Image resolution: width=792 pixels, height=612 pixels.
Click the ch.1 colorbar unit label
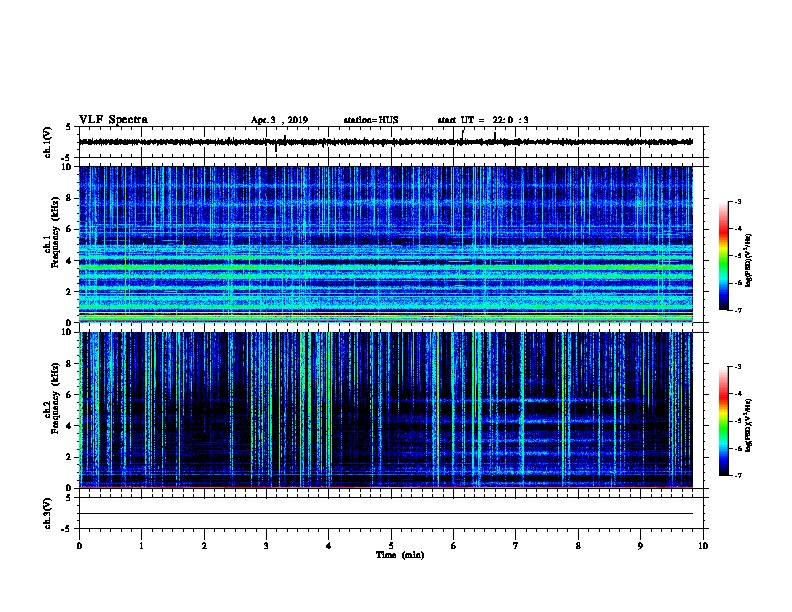(748, 260)
